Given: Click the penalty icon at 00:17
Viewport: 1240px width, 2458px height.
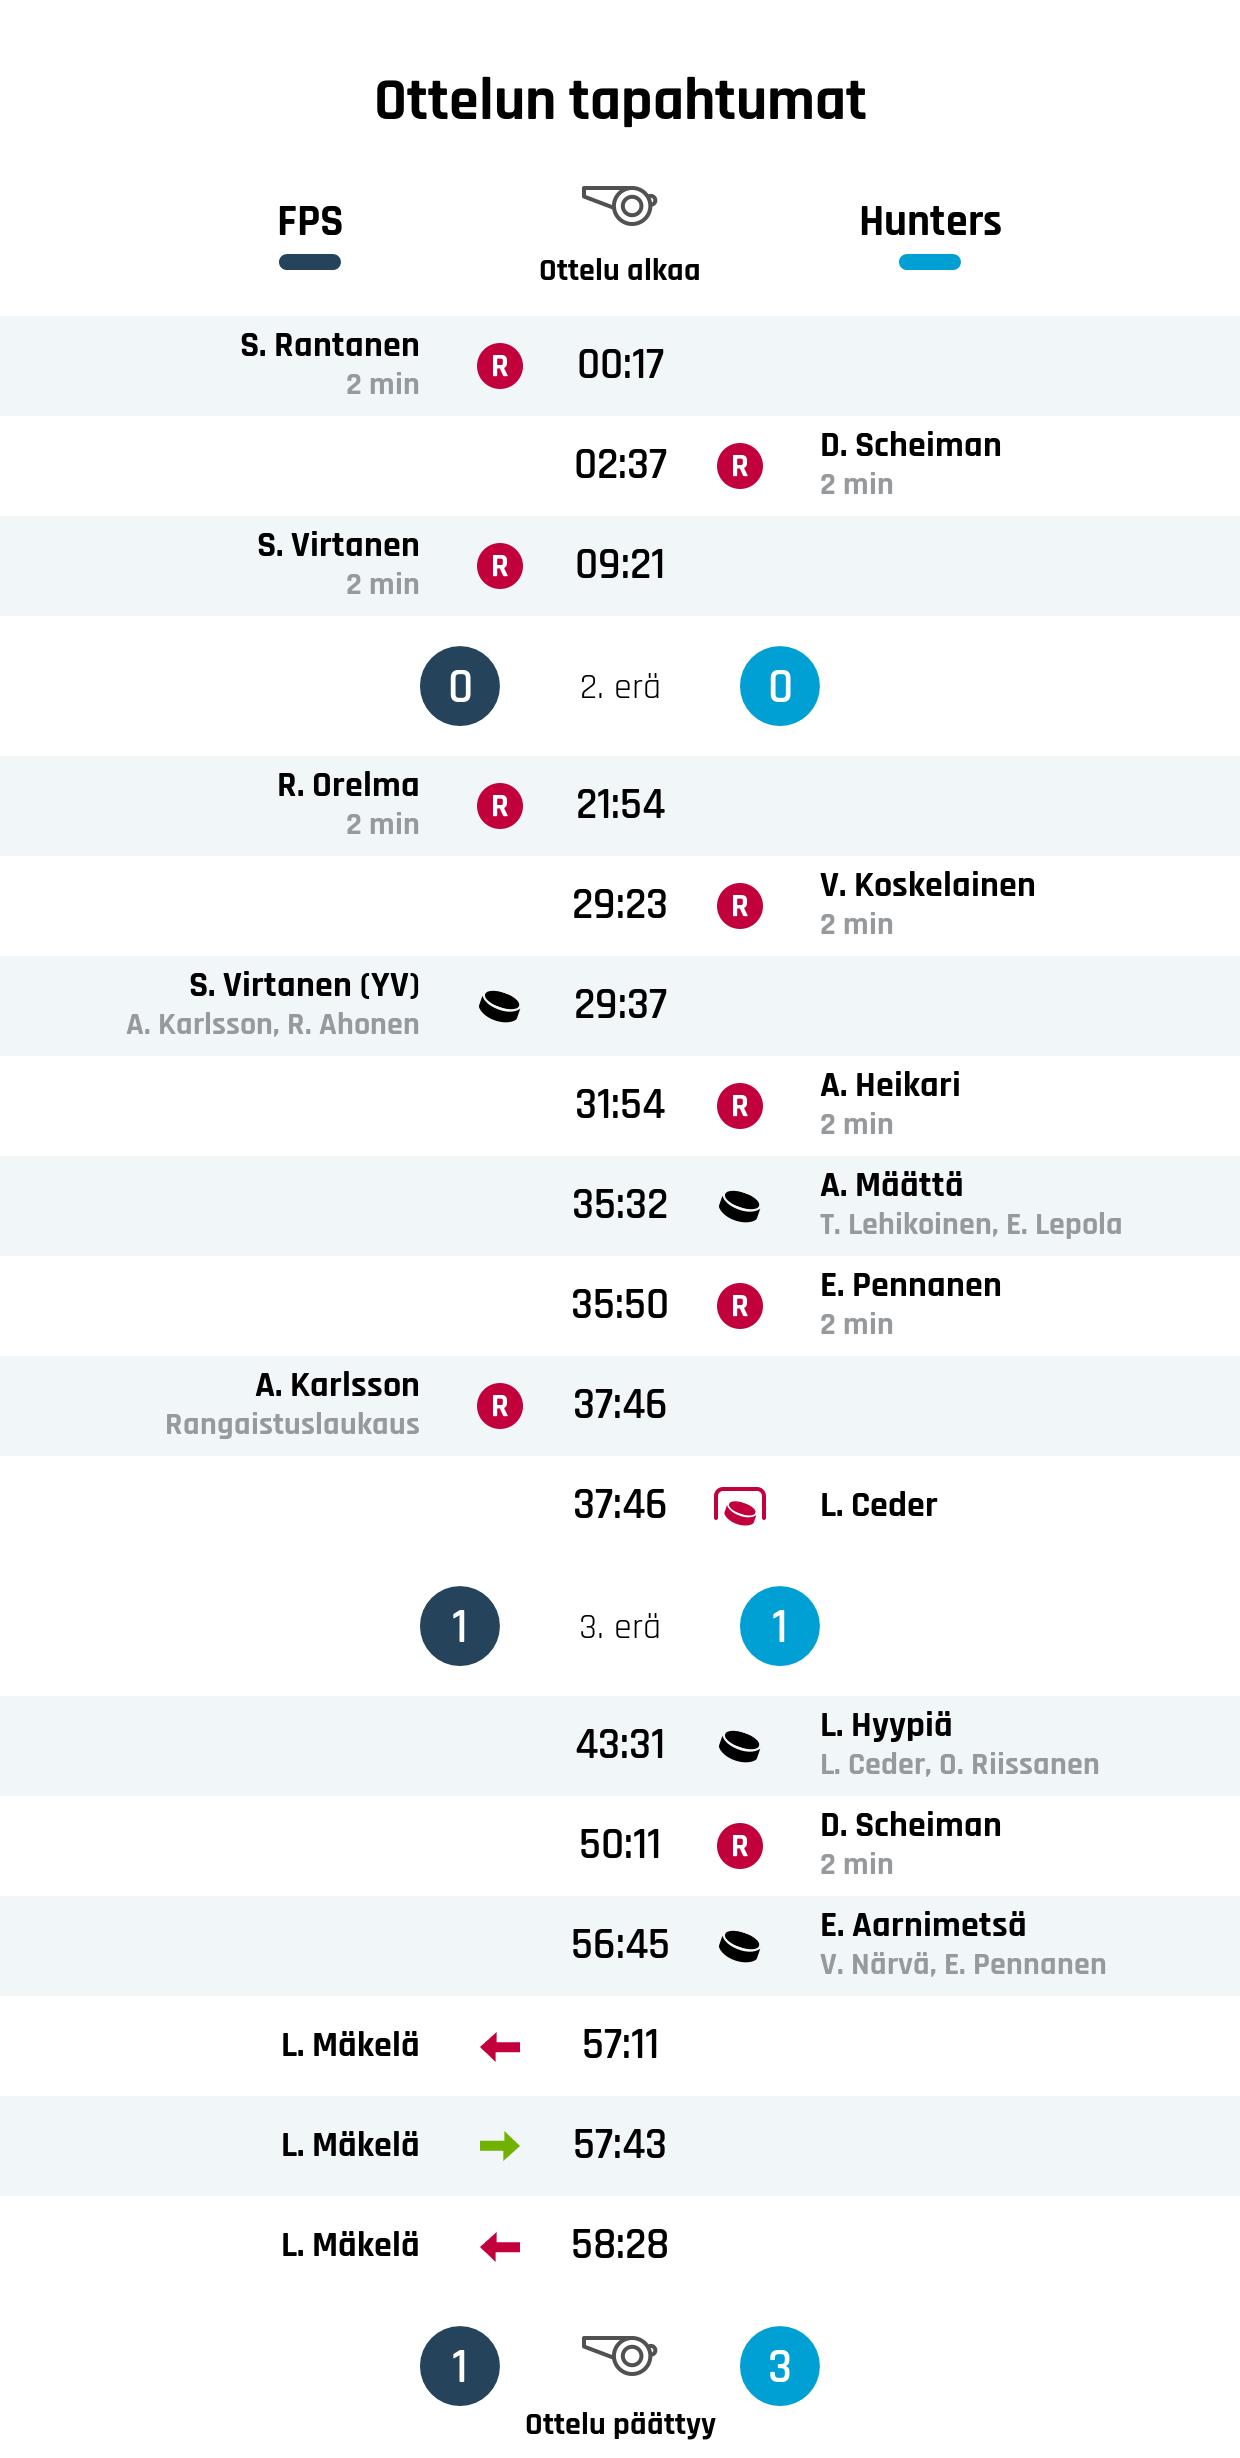Looking at the screenshot, I should [x=500, y=366].
